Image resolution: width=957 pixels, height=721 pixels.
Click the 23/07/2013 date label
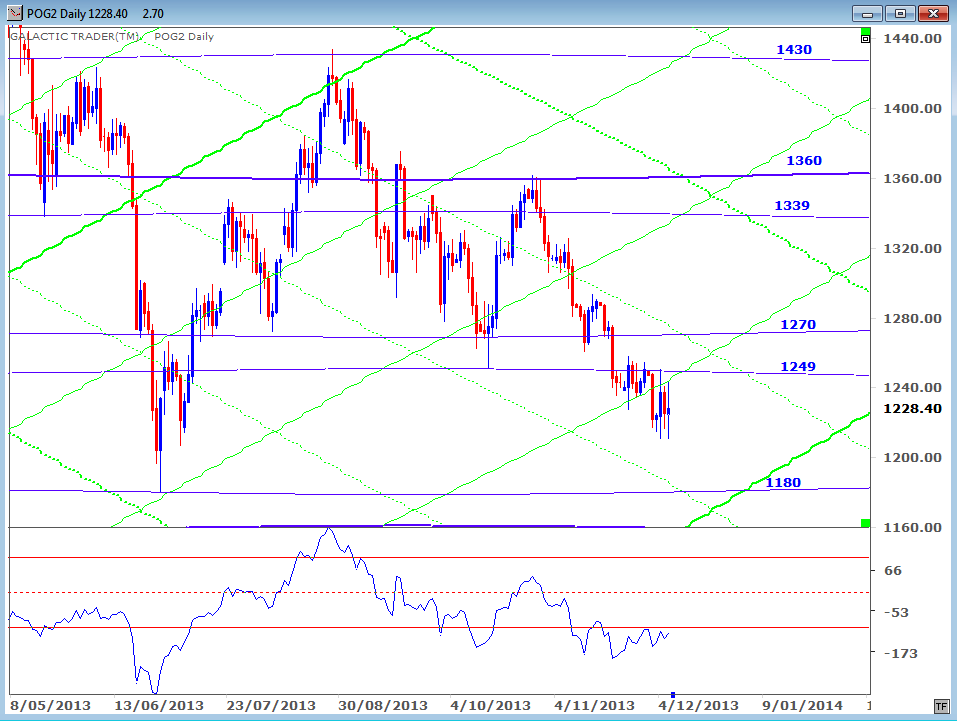click(x=271, y=706)
